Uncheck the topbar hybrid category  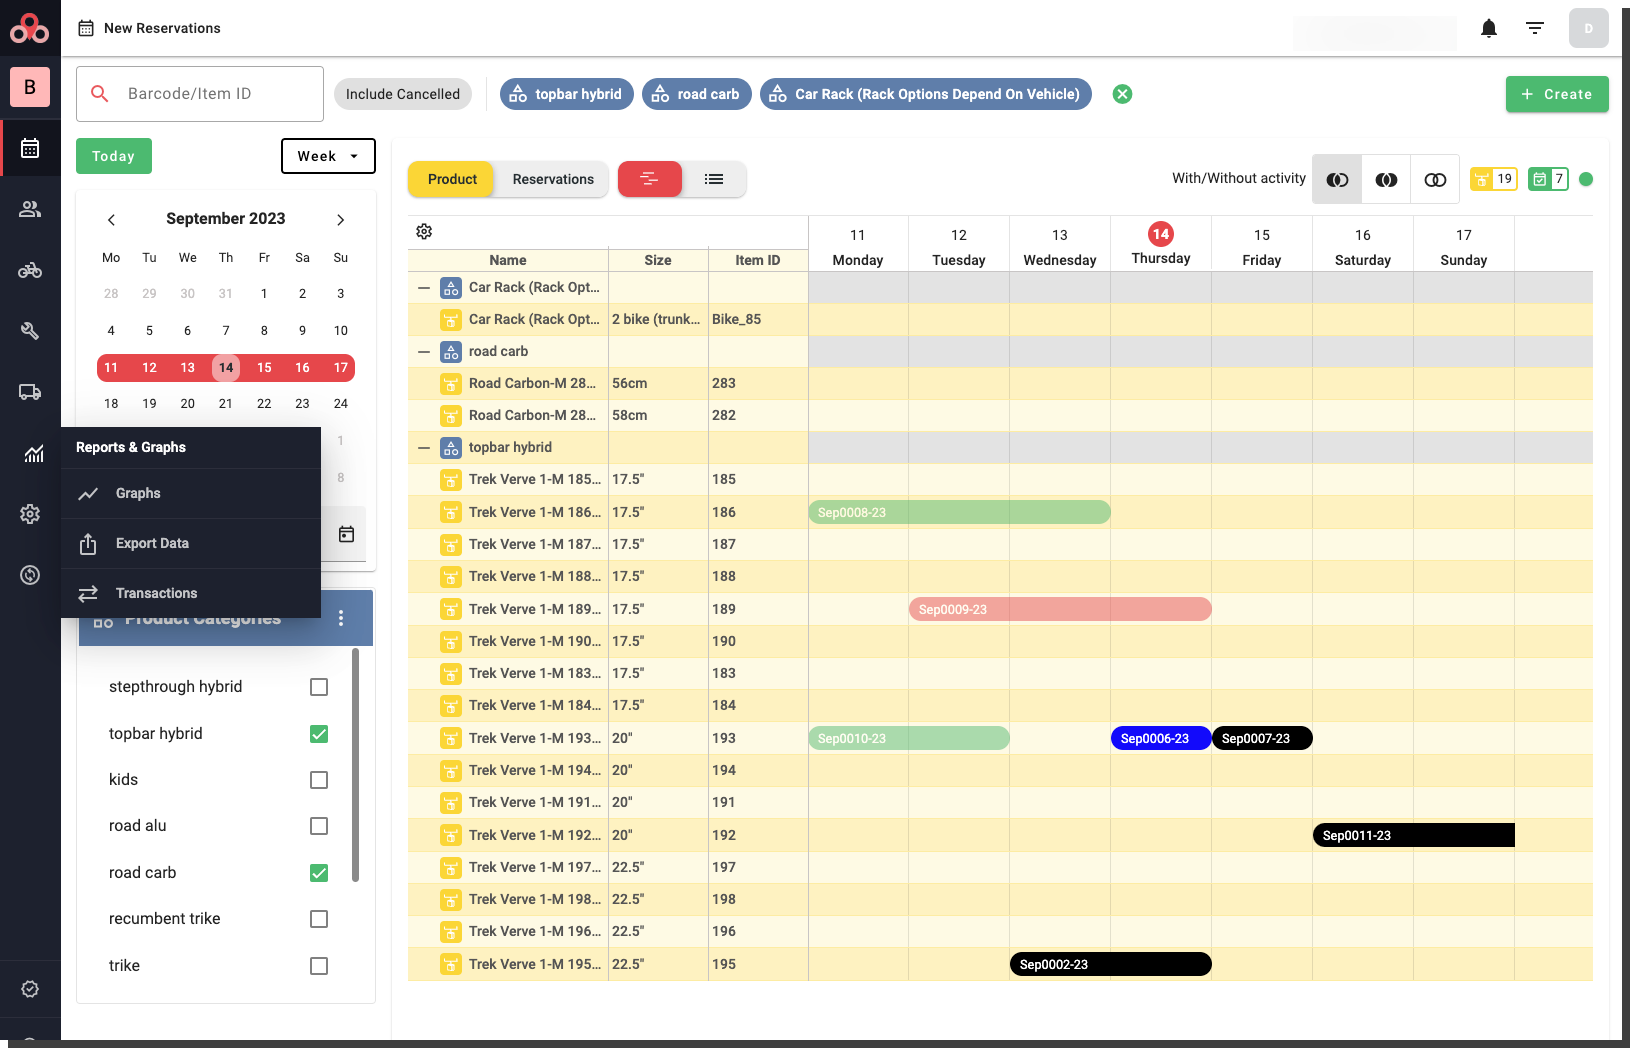point(319,734)
